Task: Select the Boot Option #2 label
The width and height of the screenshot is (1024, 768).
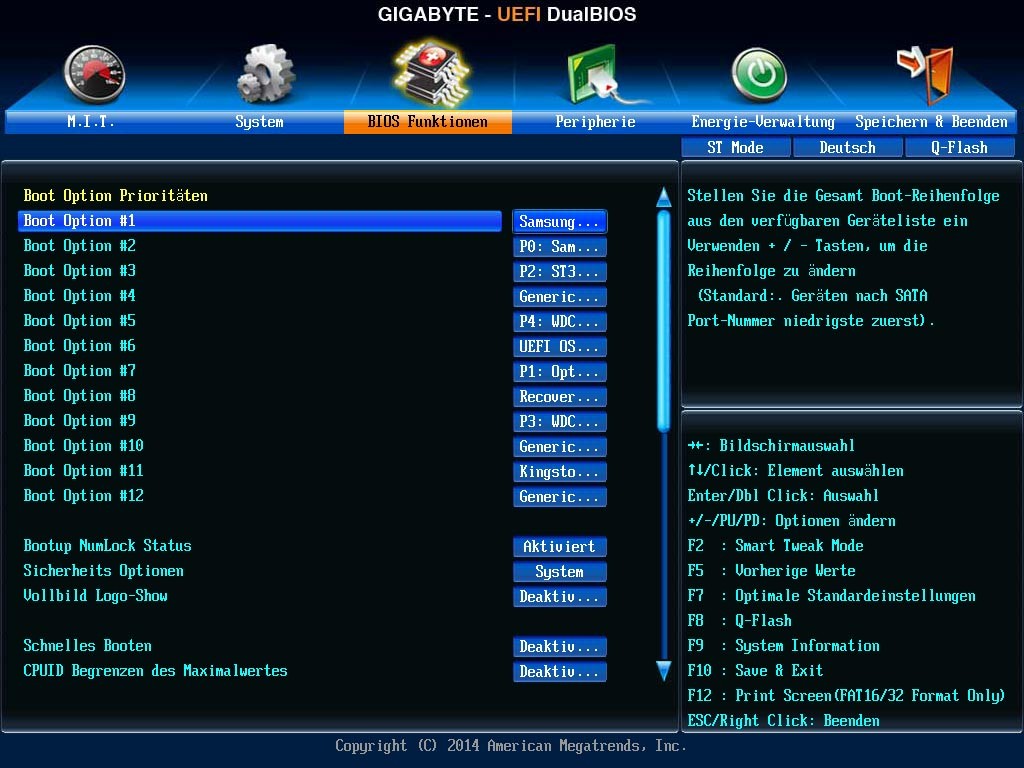Action: [x=80, y=246]
